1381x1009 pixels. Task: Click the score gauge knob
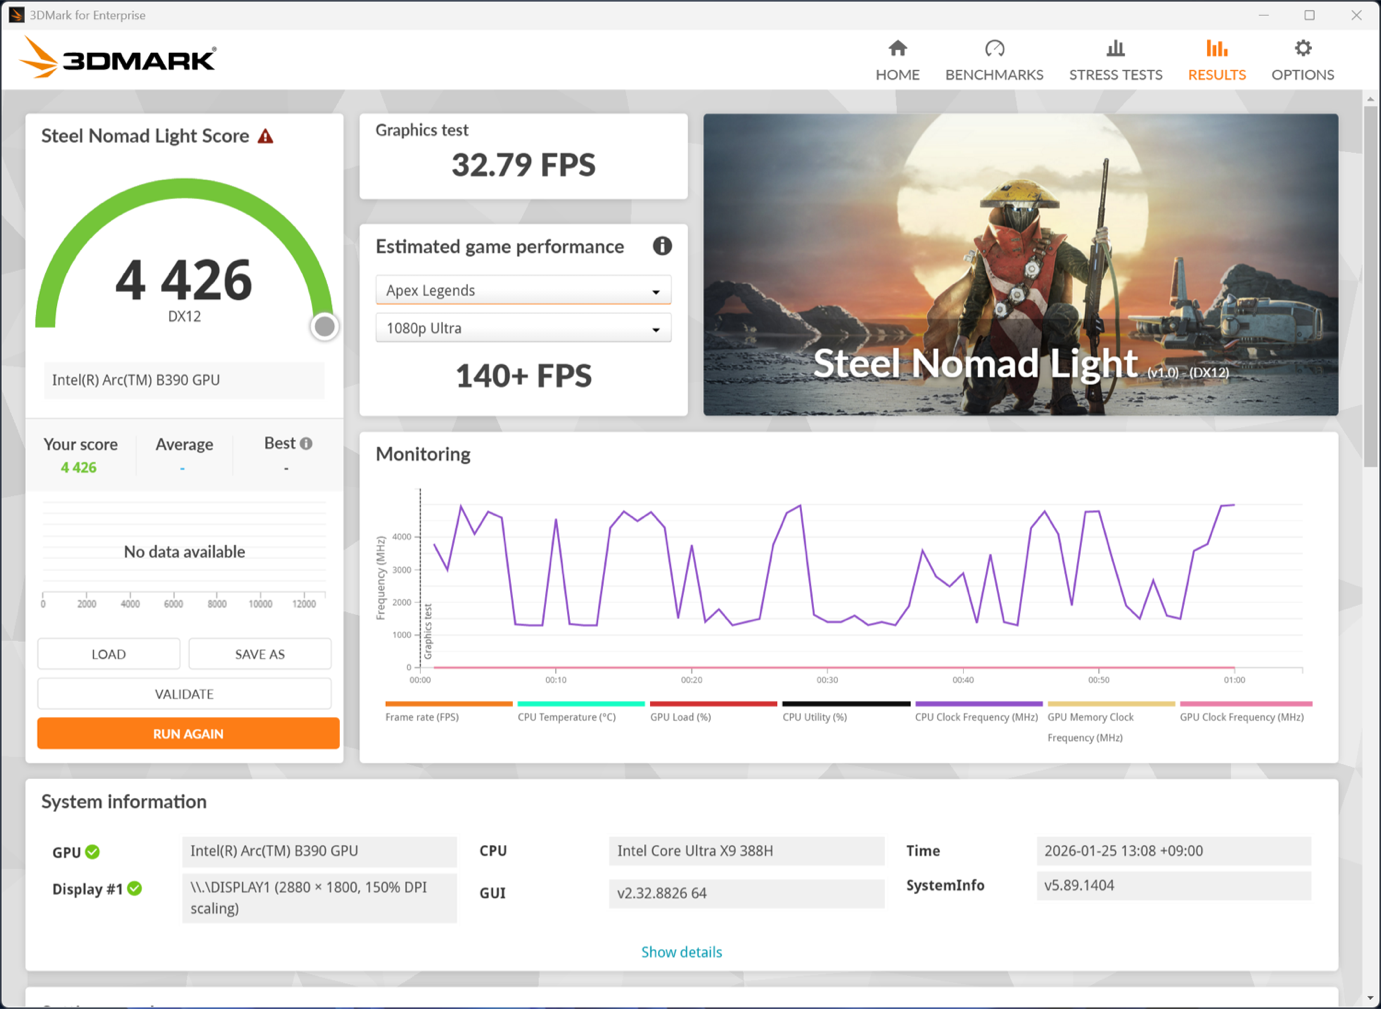(324, 326)
